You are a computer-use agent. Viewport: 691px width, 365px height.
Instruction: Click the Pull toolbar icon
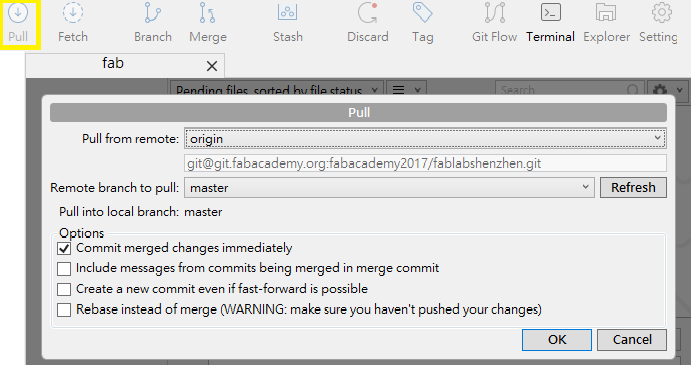[x=18, y=23]
